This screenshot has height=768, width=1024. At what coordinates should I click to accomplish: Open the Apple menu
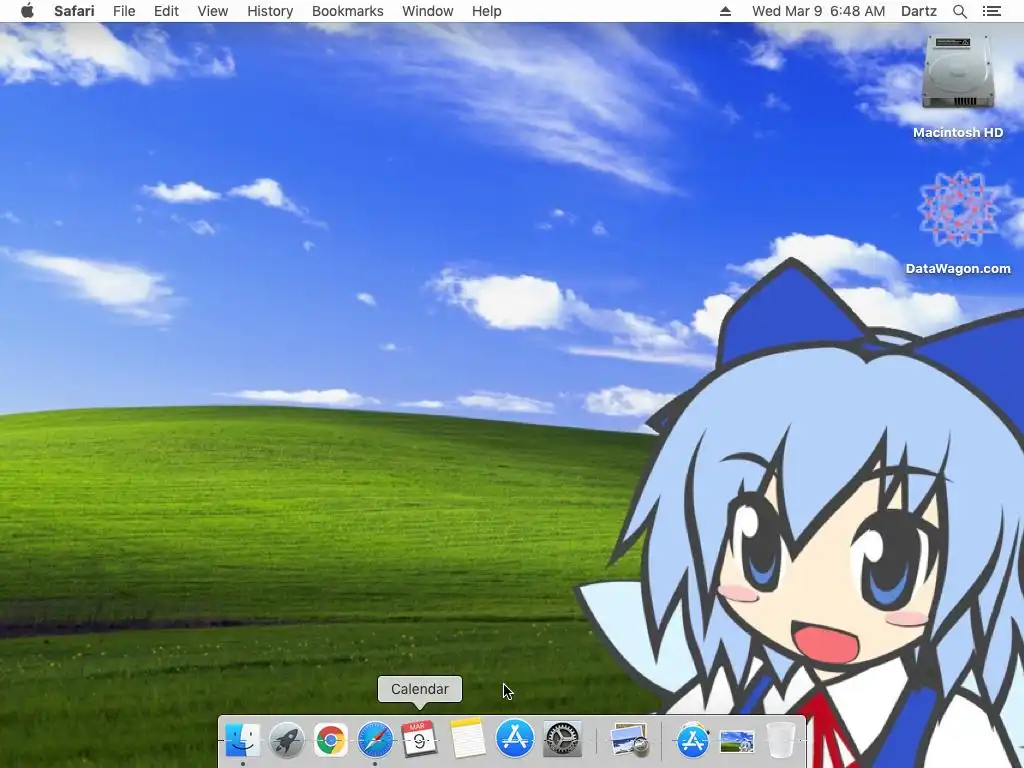(27, 11)
